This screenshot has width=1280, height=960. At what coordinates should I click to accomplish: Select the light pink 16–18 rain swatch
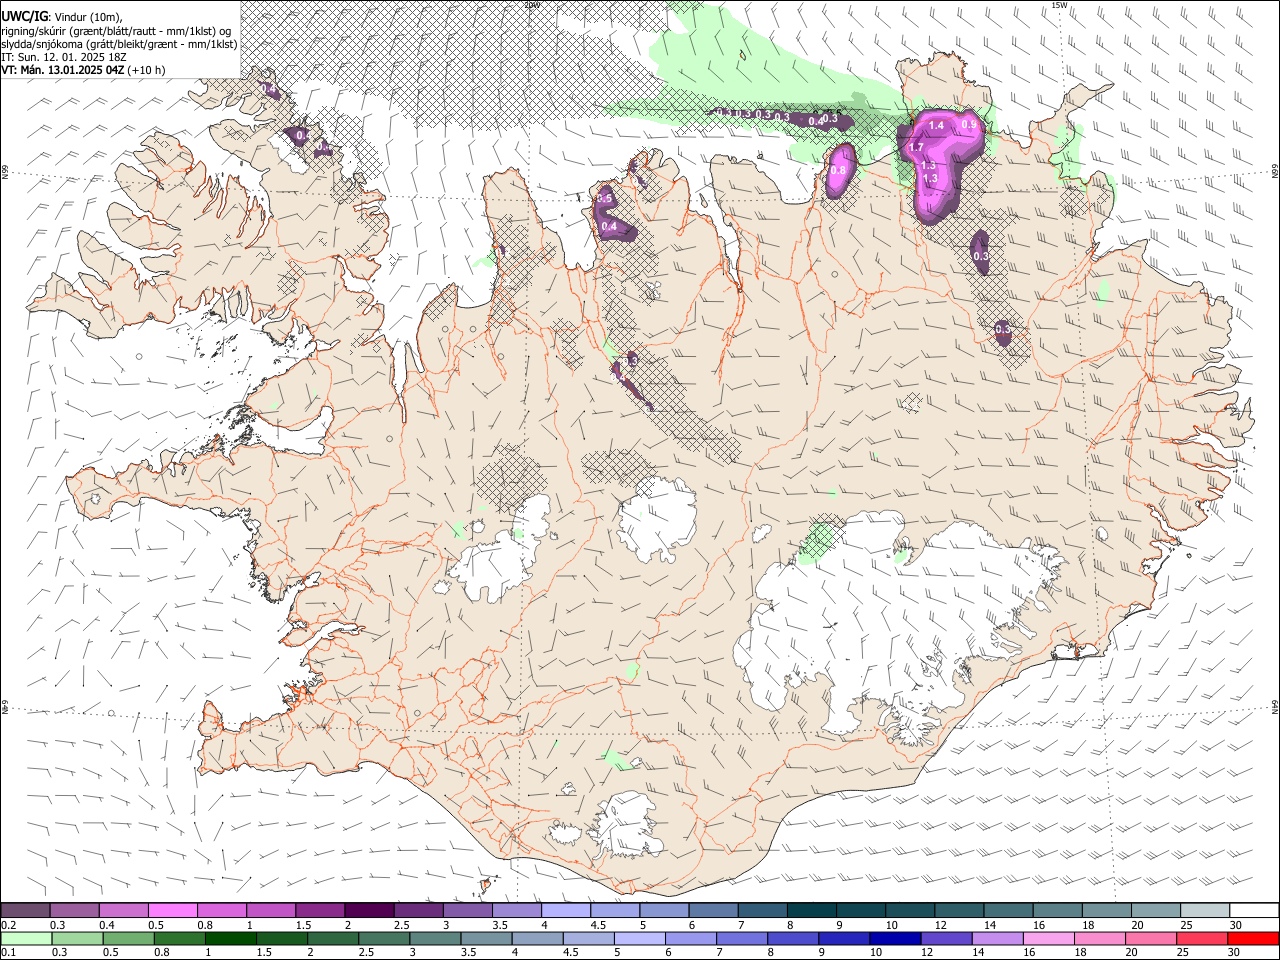click(1050, 938)
